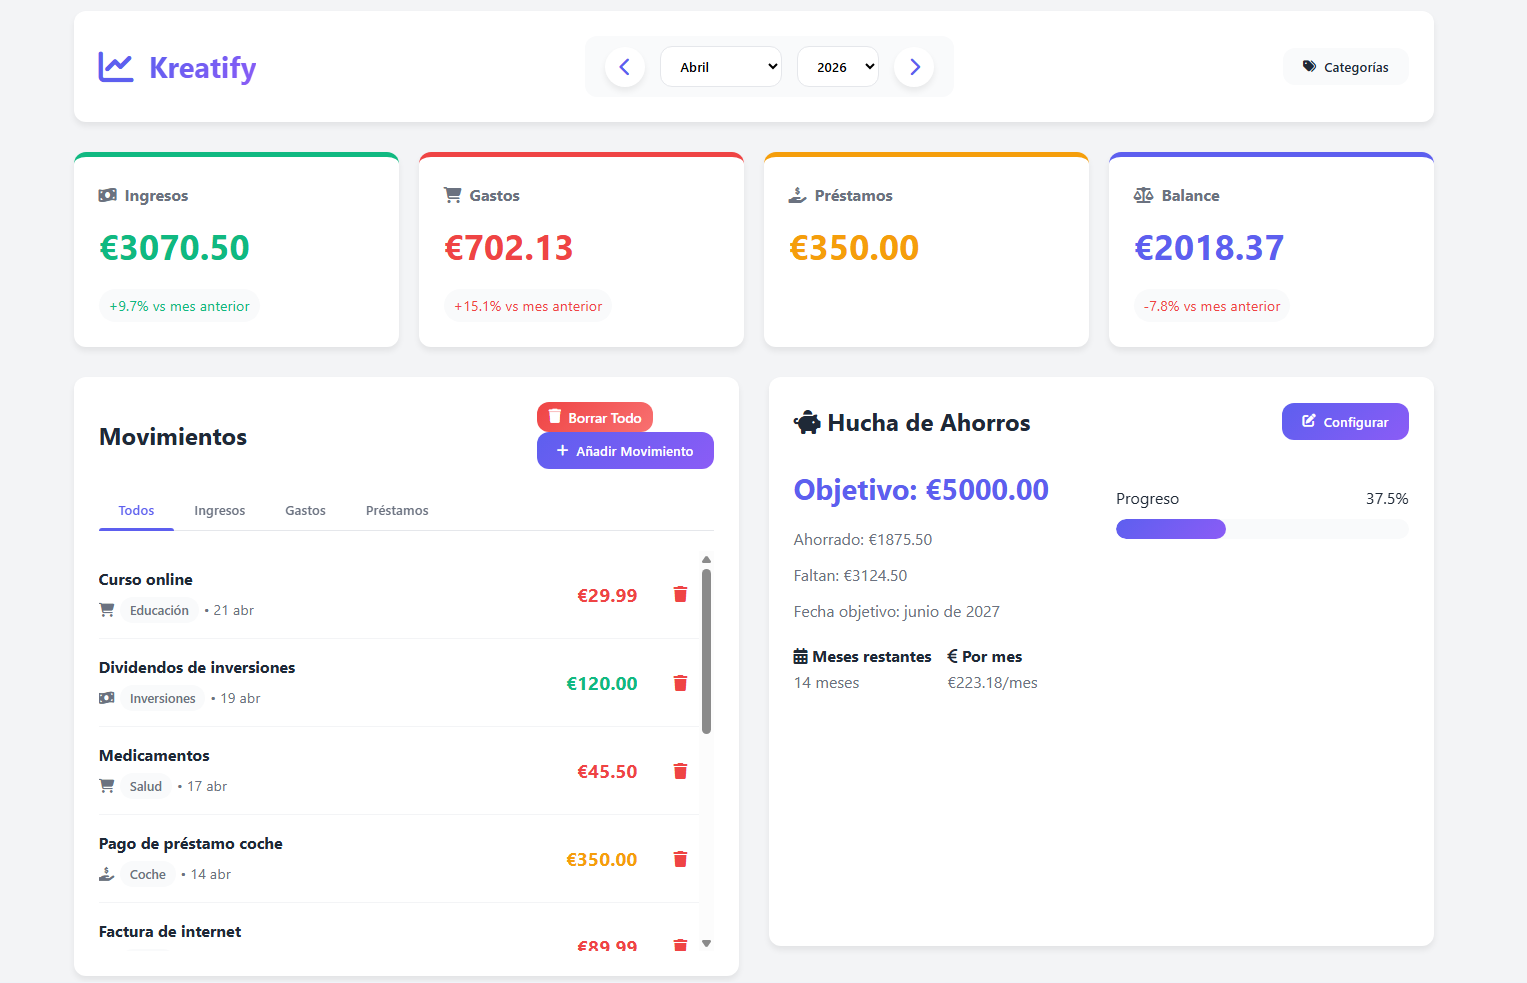Open Configurar for the savings goal

click(1345, 421)
